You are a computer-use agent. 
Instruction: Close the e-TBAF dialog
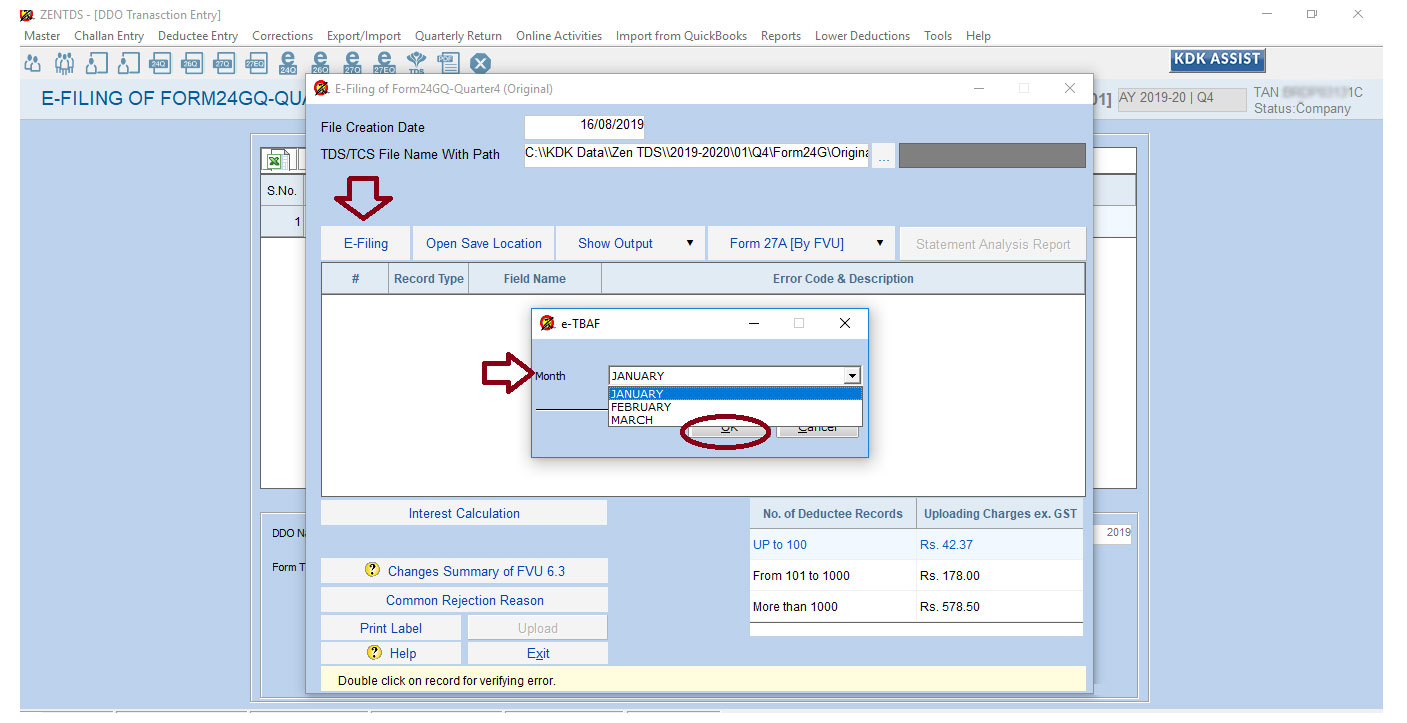845,323
